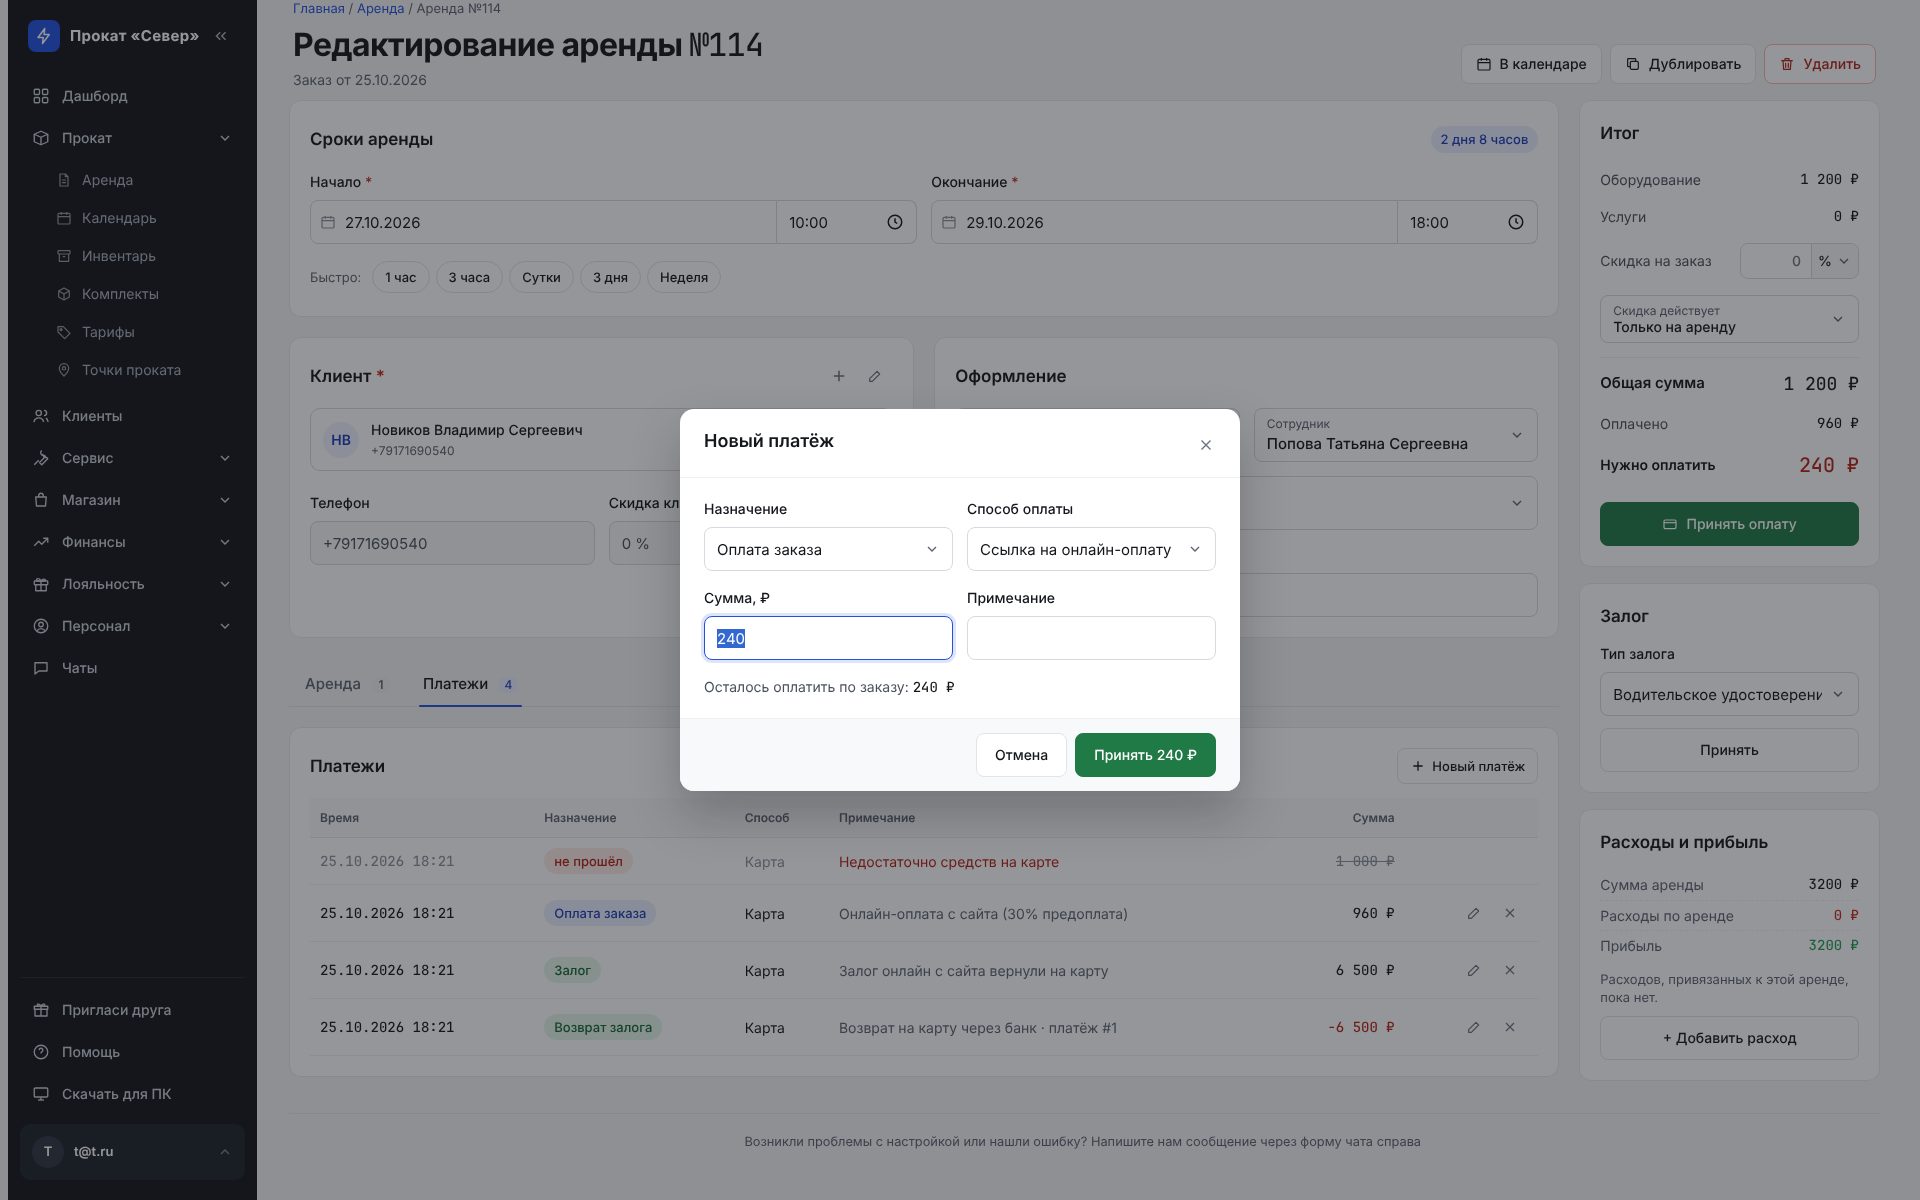Delete the Возврат залога payment row

point(1510,1027)
